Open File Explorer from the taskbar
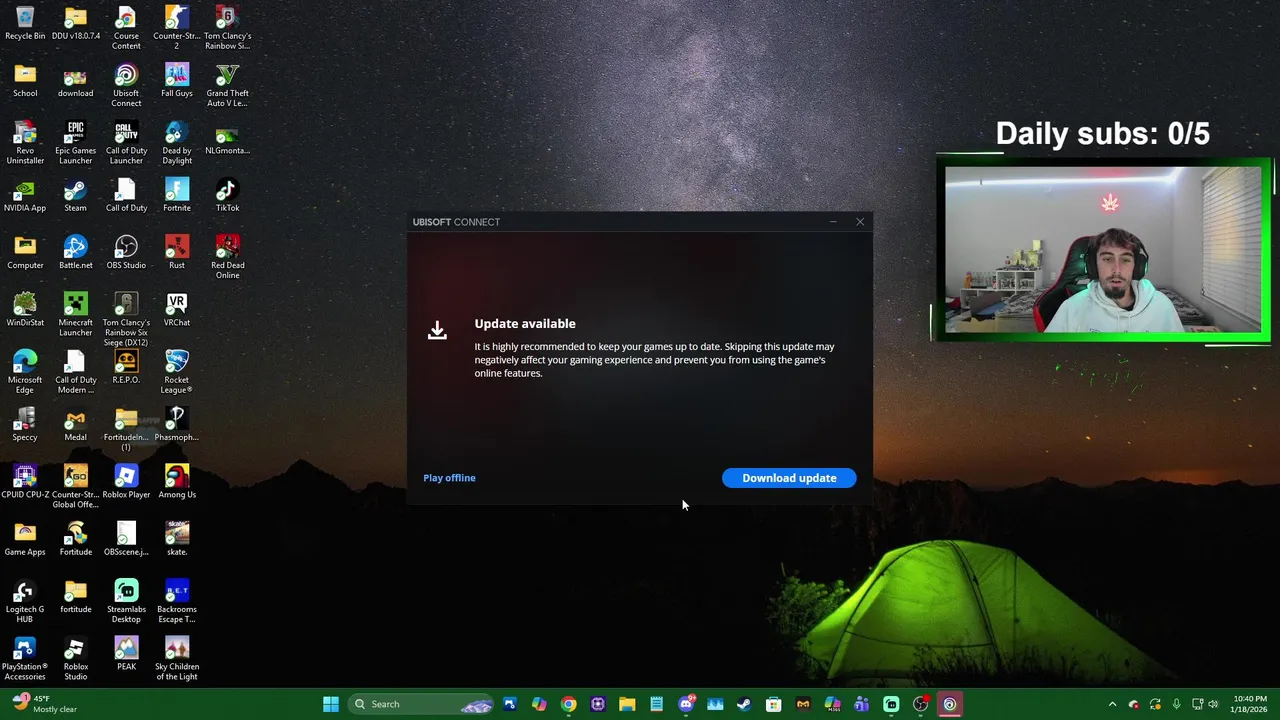 (627, 704)
